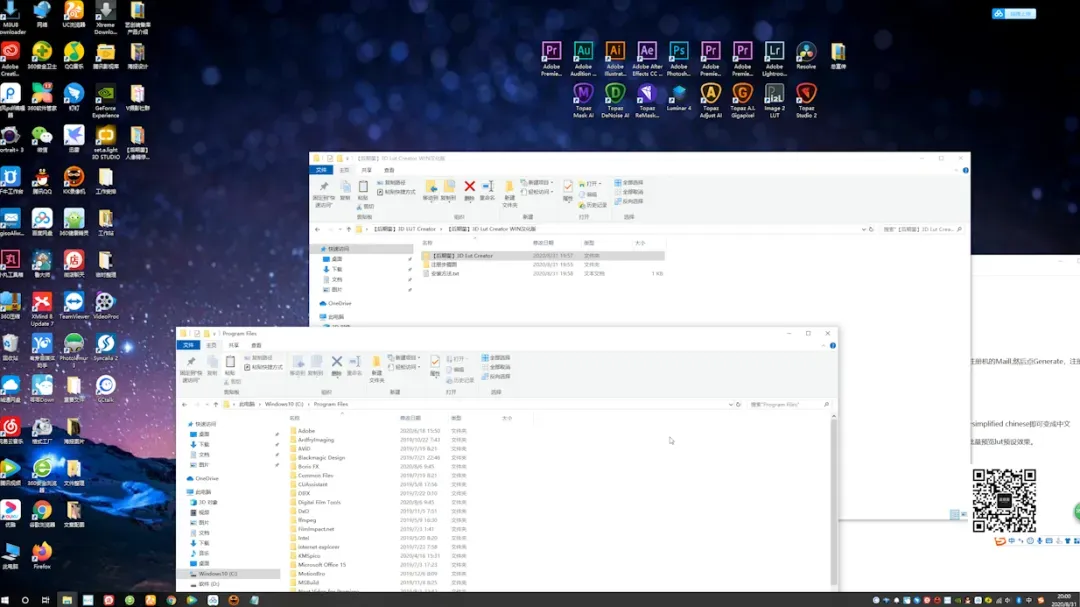Click the red Delete icon in Program Files ribbon
The image size is (1080, 607).
(x=337, y=362)
